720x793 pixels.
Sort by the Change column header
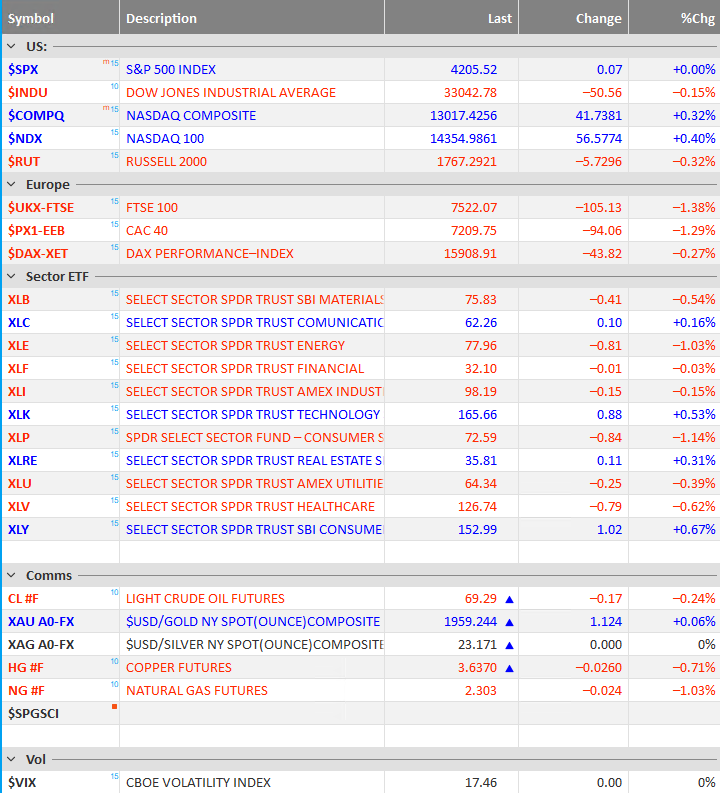pyautogui.click(x=599, y=19)
